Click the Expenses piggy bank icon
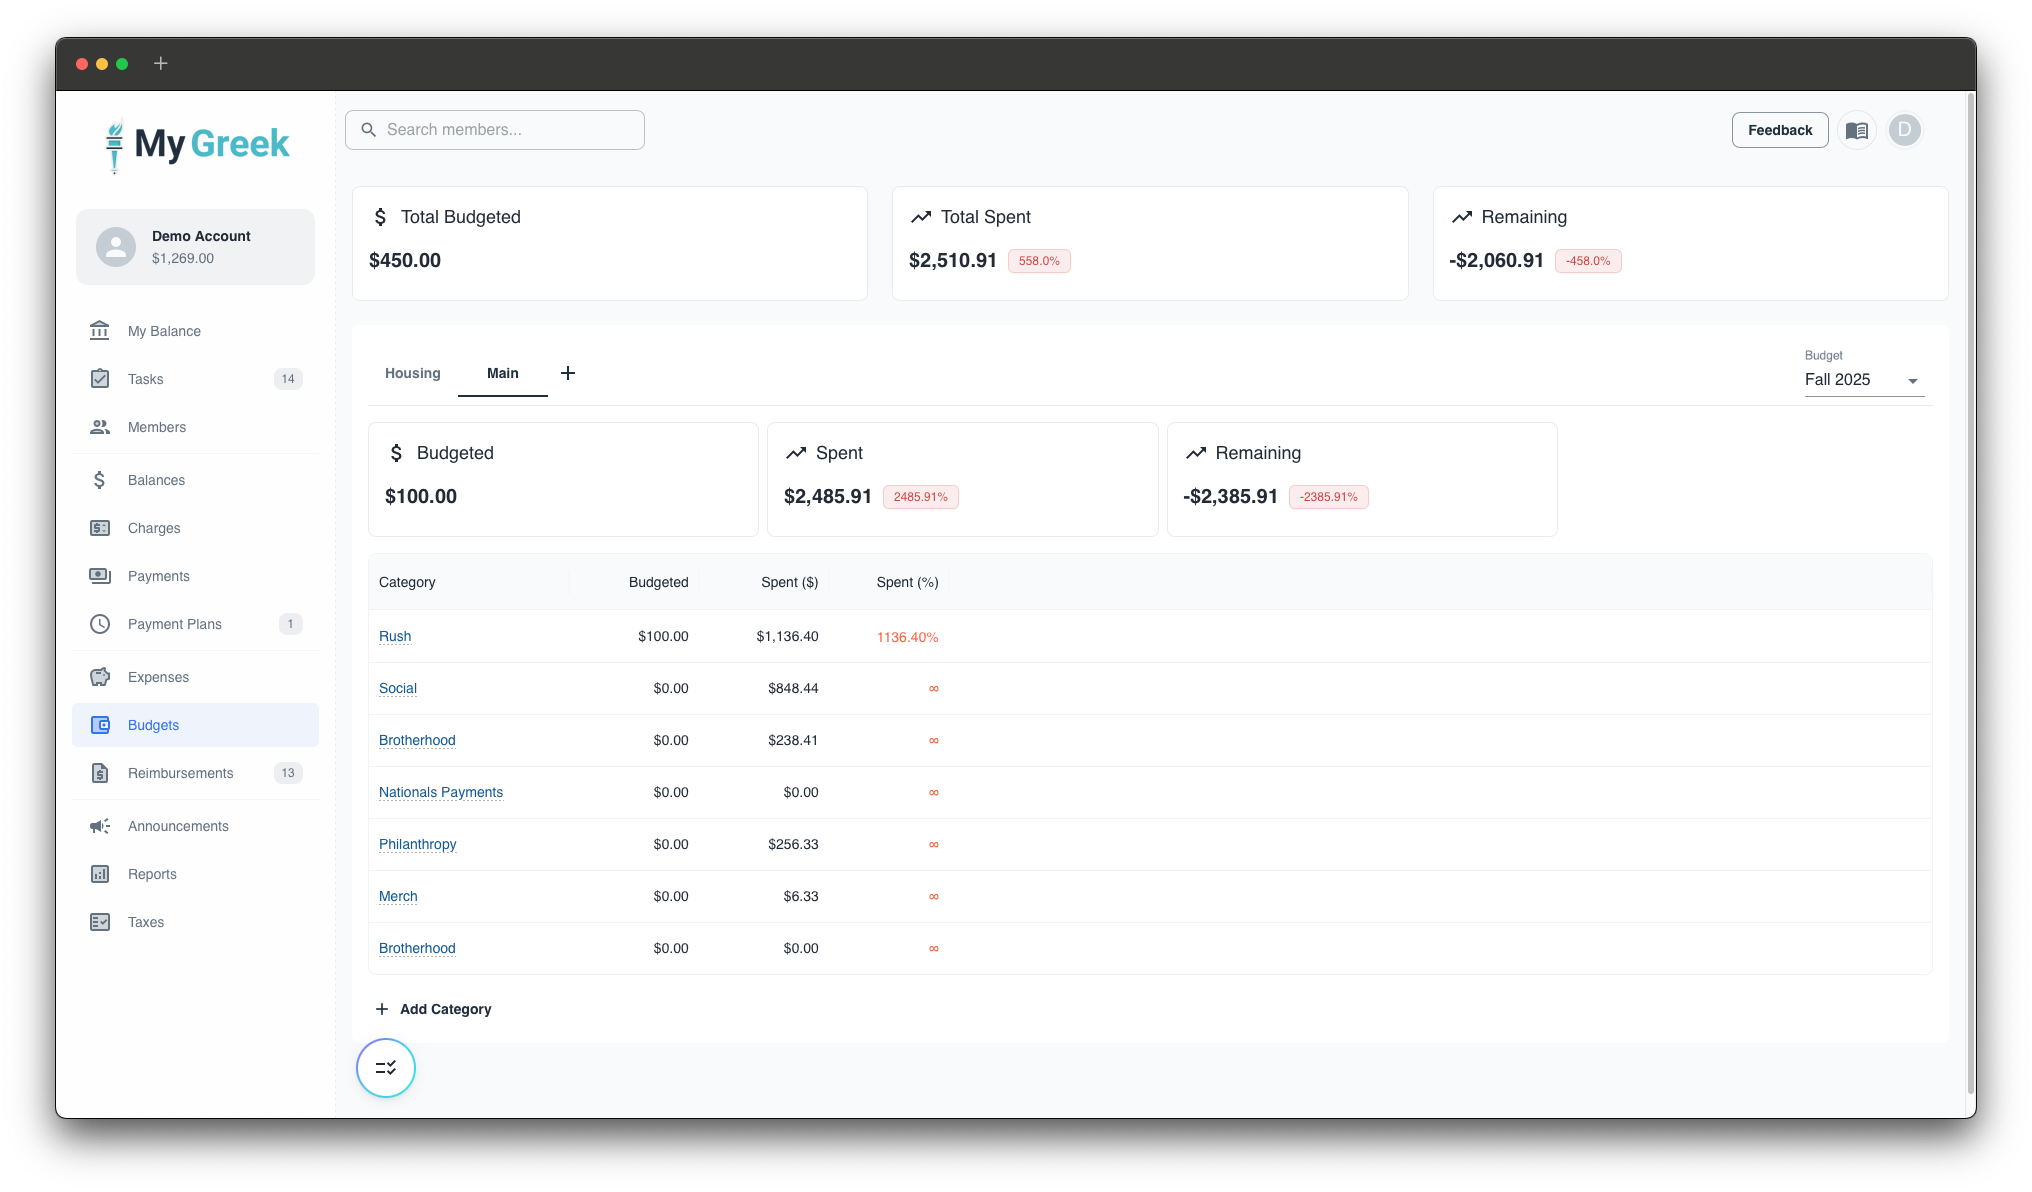Viewport: 2032px width, 1192px height. (x=100, y=677)
